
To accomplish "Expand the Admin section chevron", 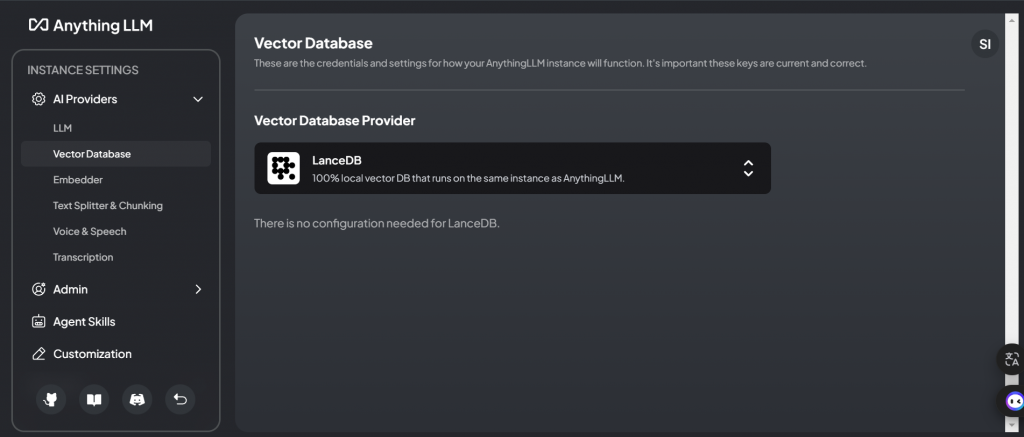I will [x=198, y=289].
